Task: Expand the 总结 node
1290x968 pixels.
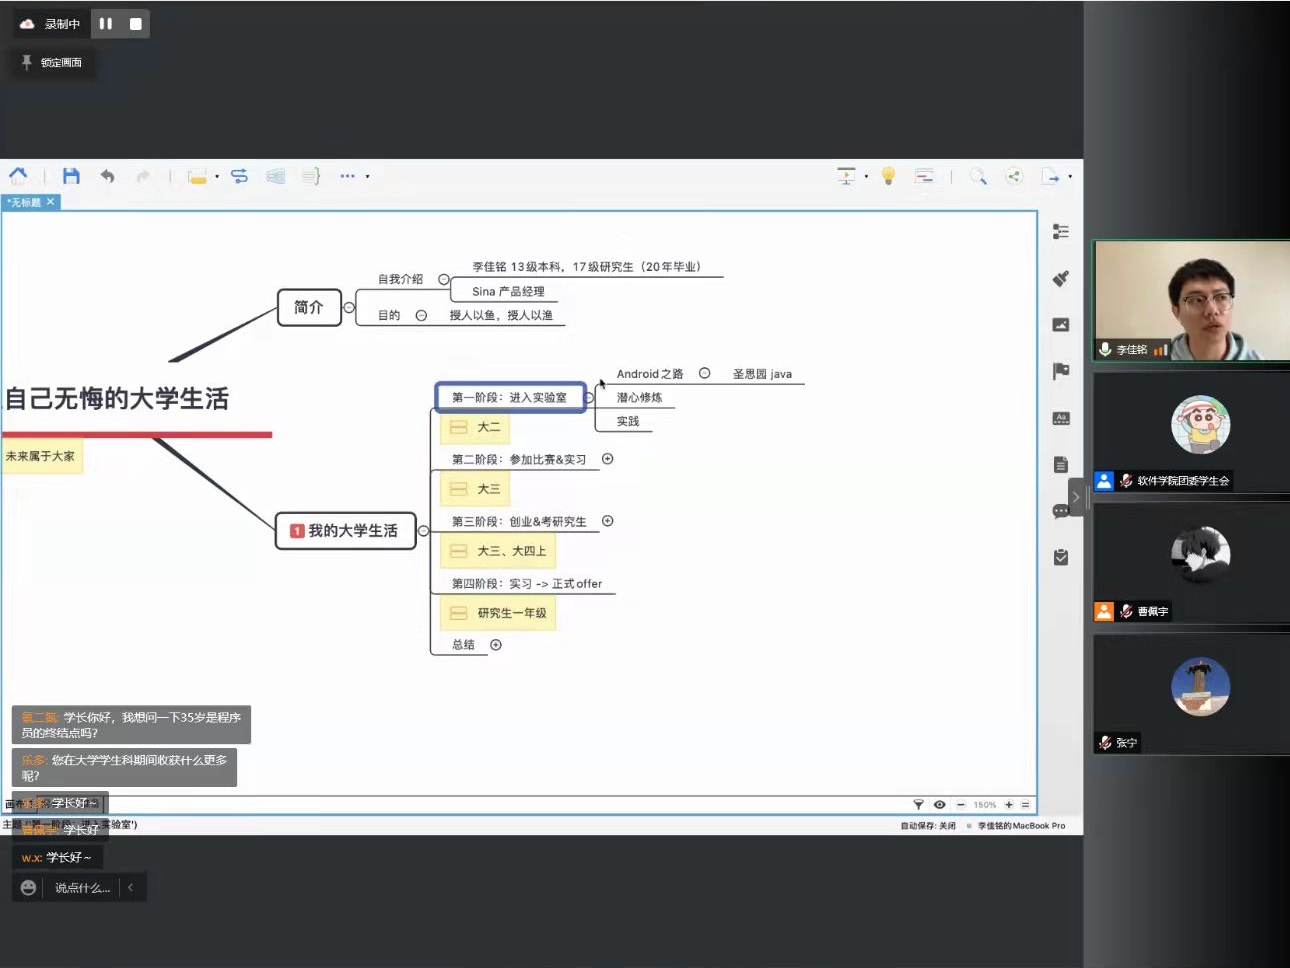Action: coord(496,645)
